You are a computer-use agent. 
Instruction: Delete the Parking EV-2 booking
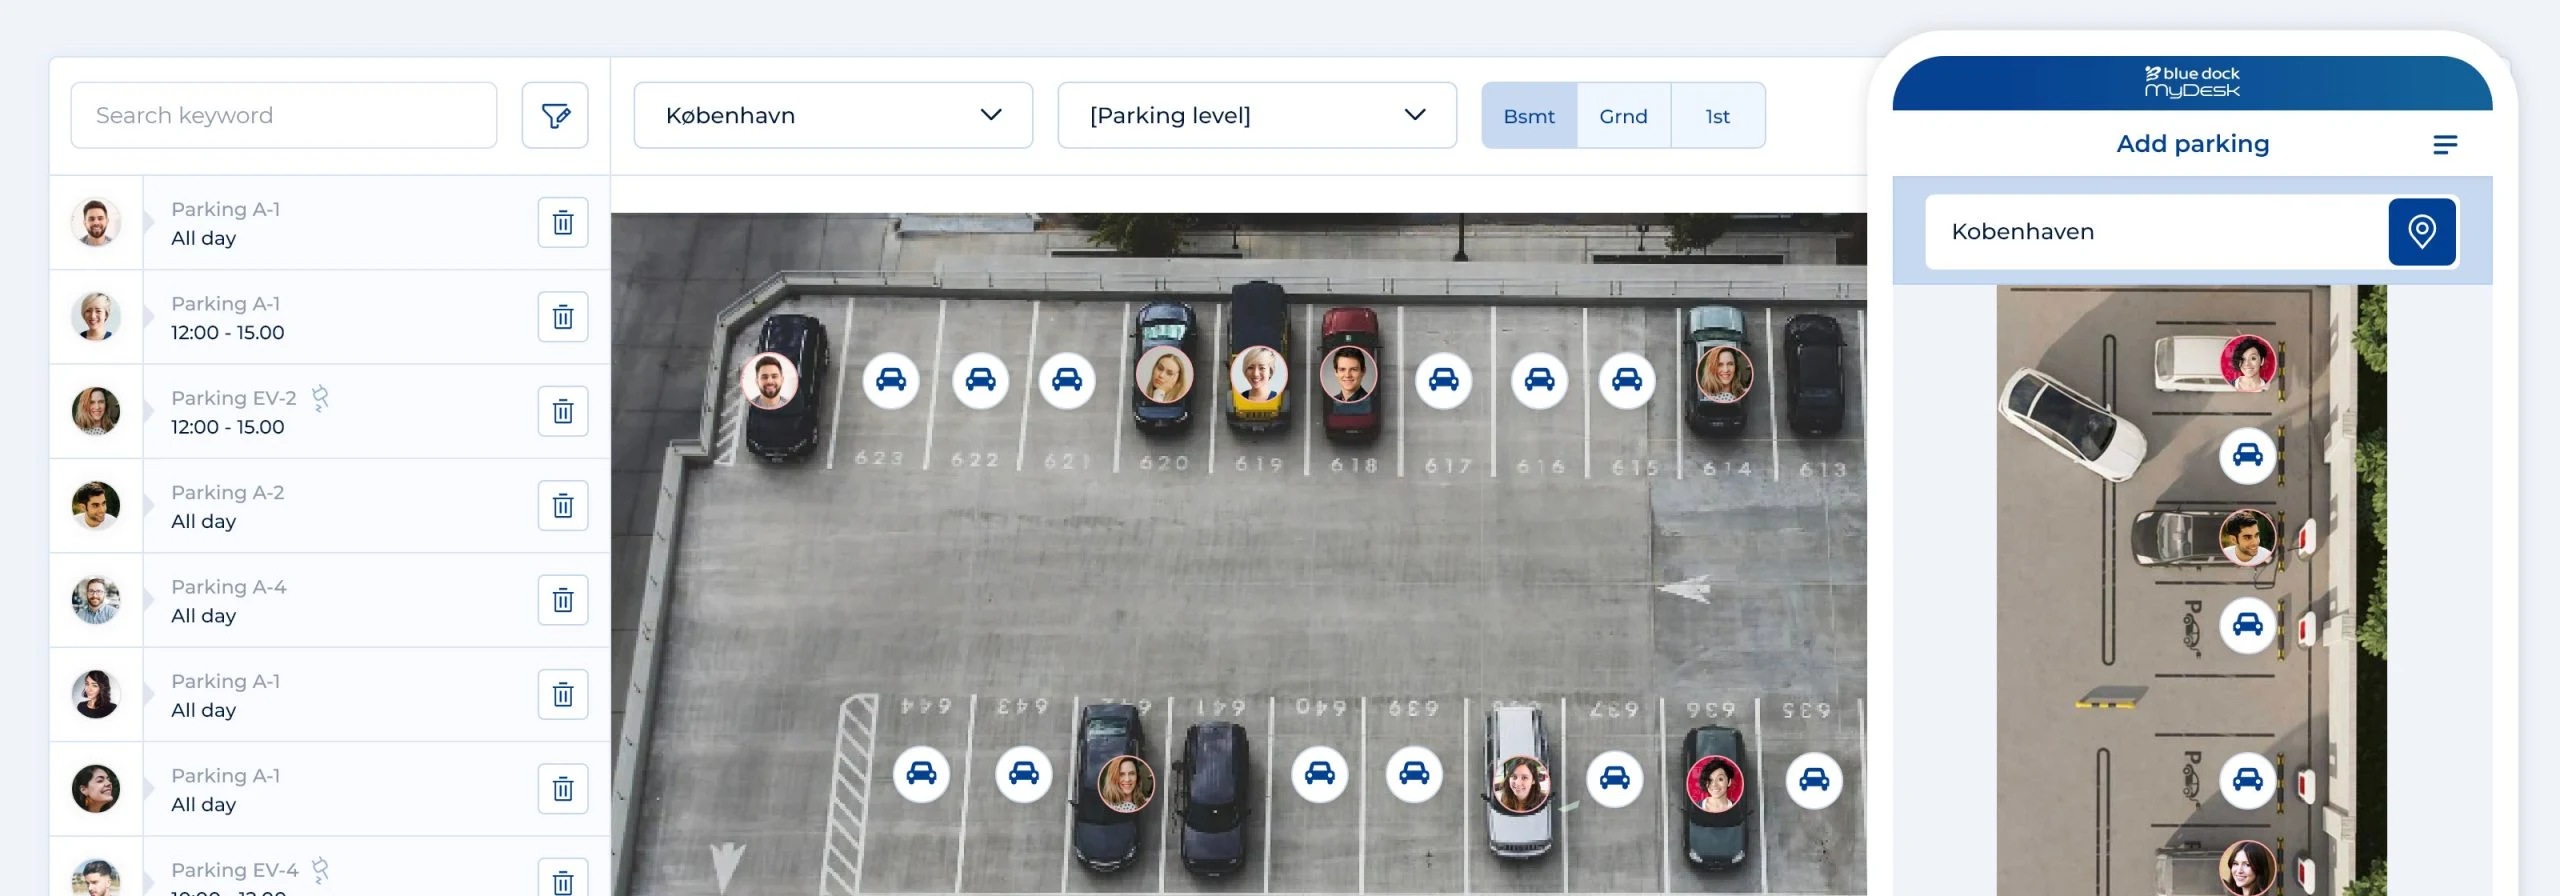click(563, 411)
